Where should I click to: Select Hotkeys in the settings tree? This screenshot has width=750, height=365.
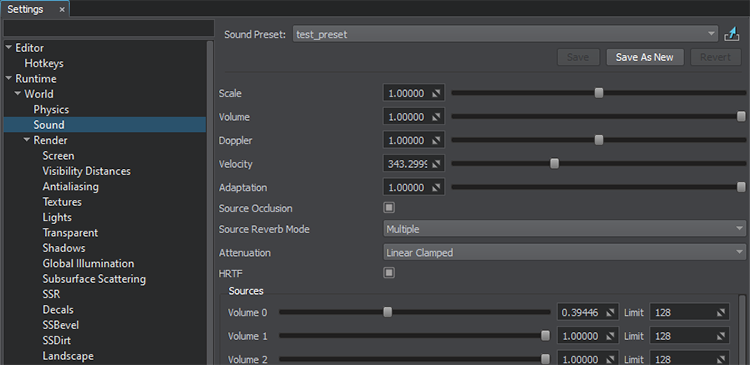(44, 63)
